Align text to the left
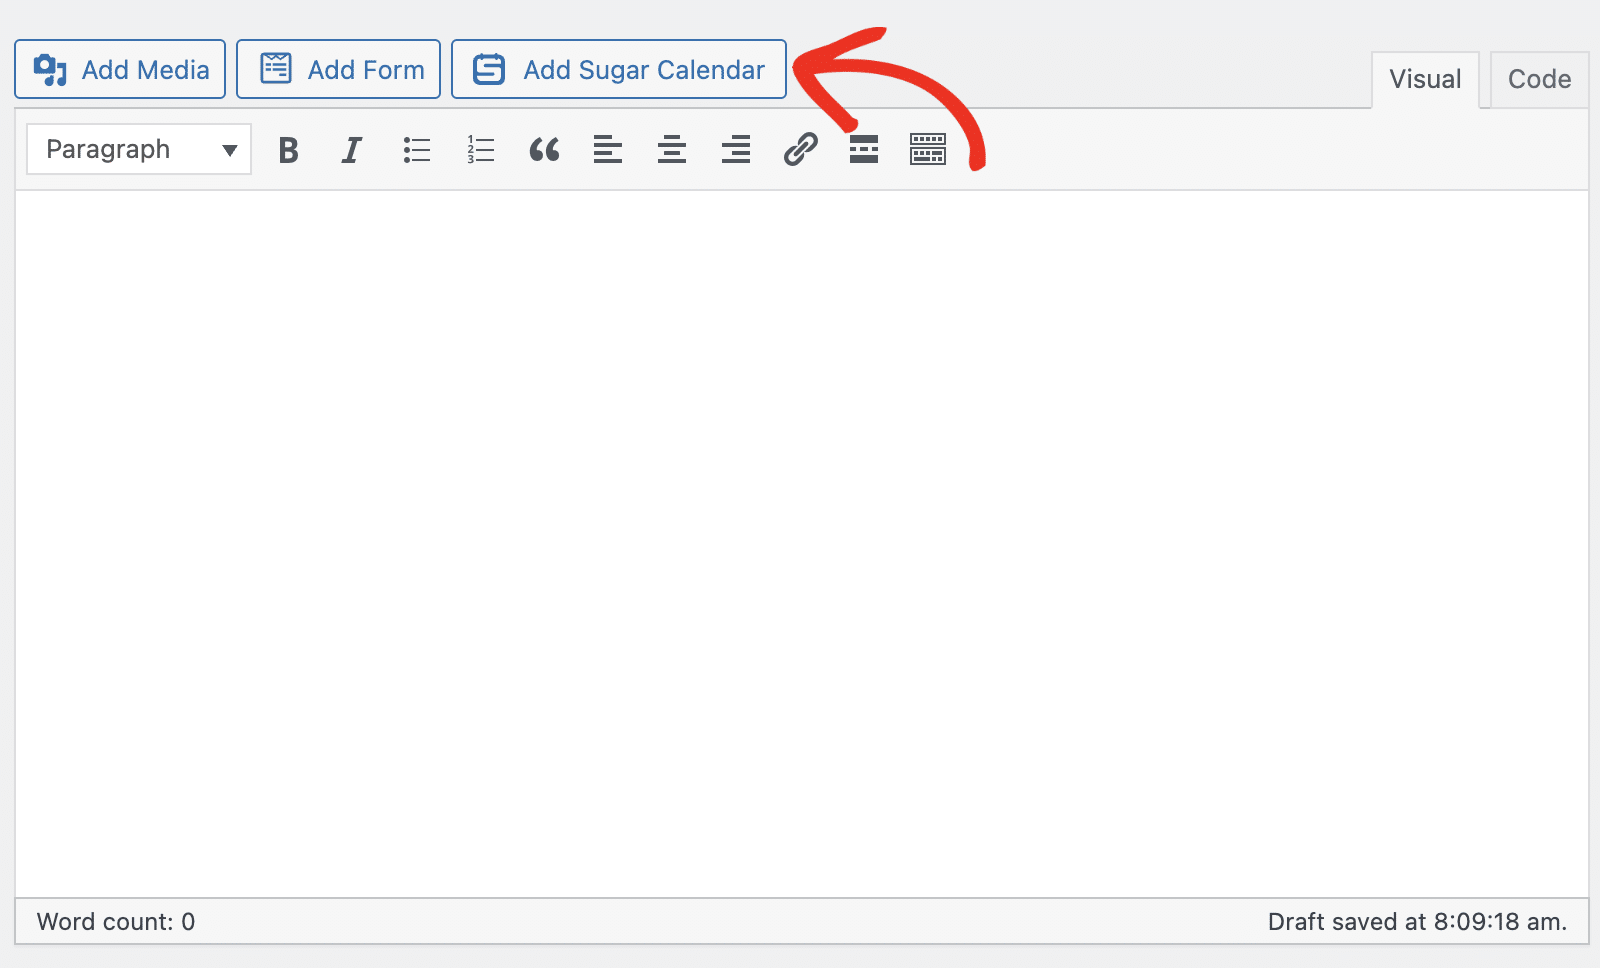The image size is (1600, 968). [x=608, y=150]
